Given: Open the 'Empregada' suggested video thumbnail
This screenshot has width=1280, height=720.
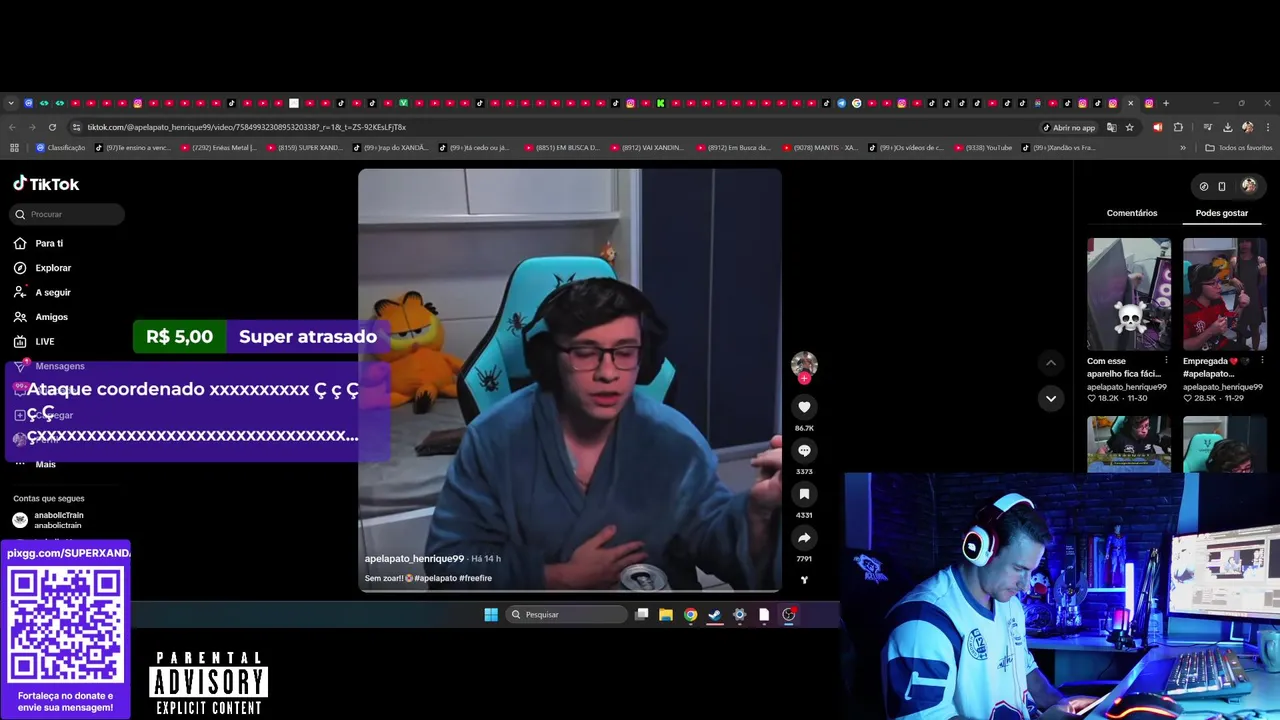Looking at the screenshot, I should [1225, 294].
